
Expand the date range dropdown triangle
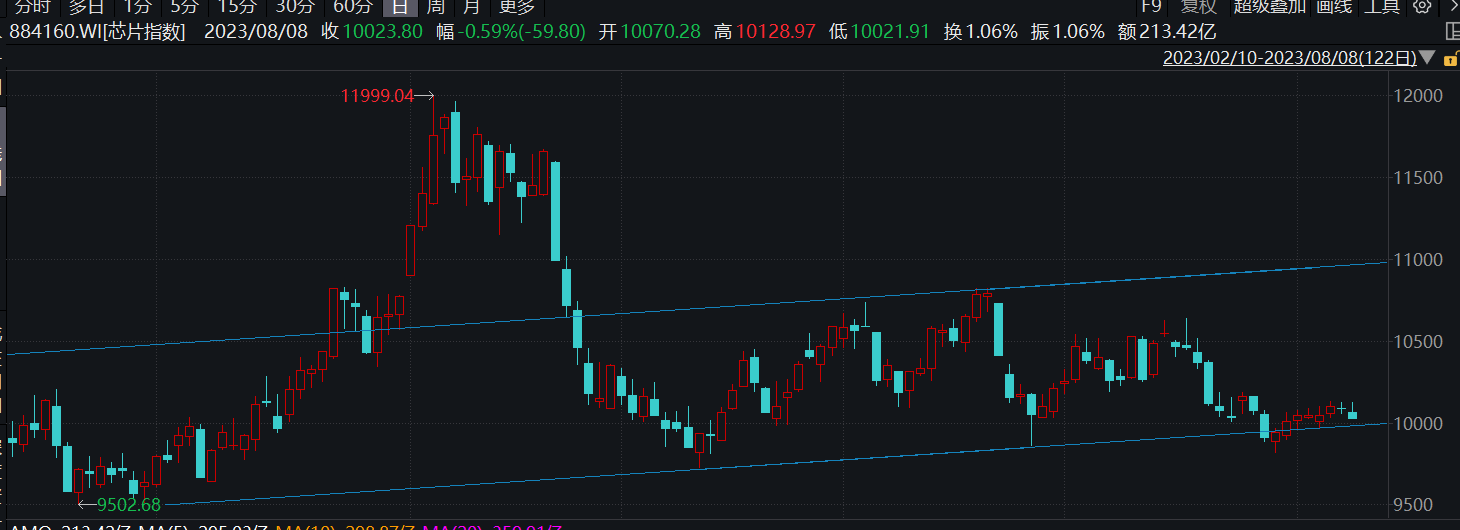1427,58
